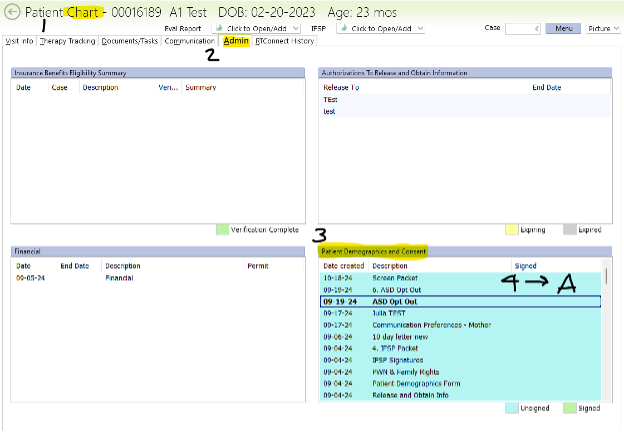624x432 pixels.
Task: Open the Therapy Tracking tab
Action: tap(68, 42)
